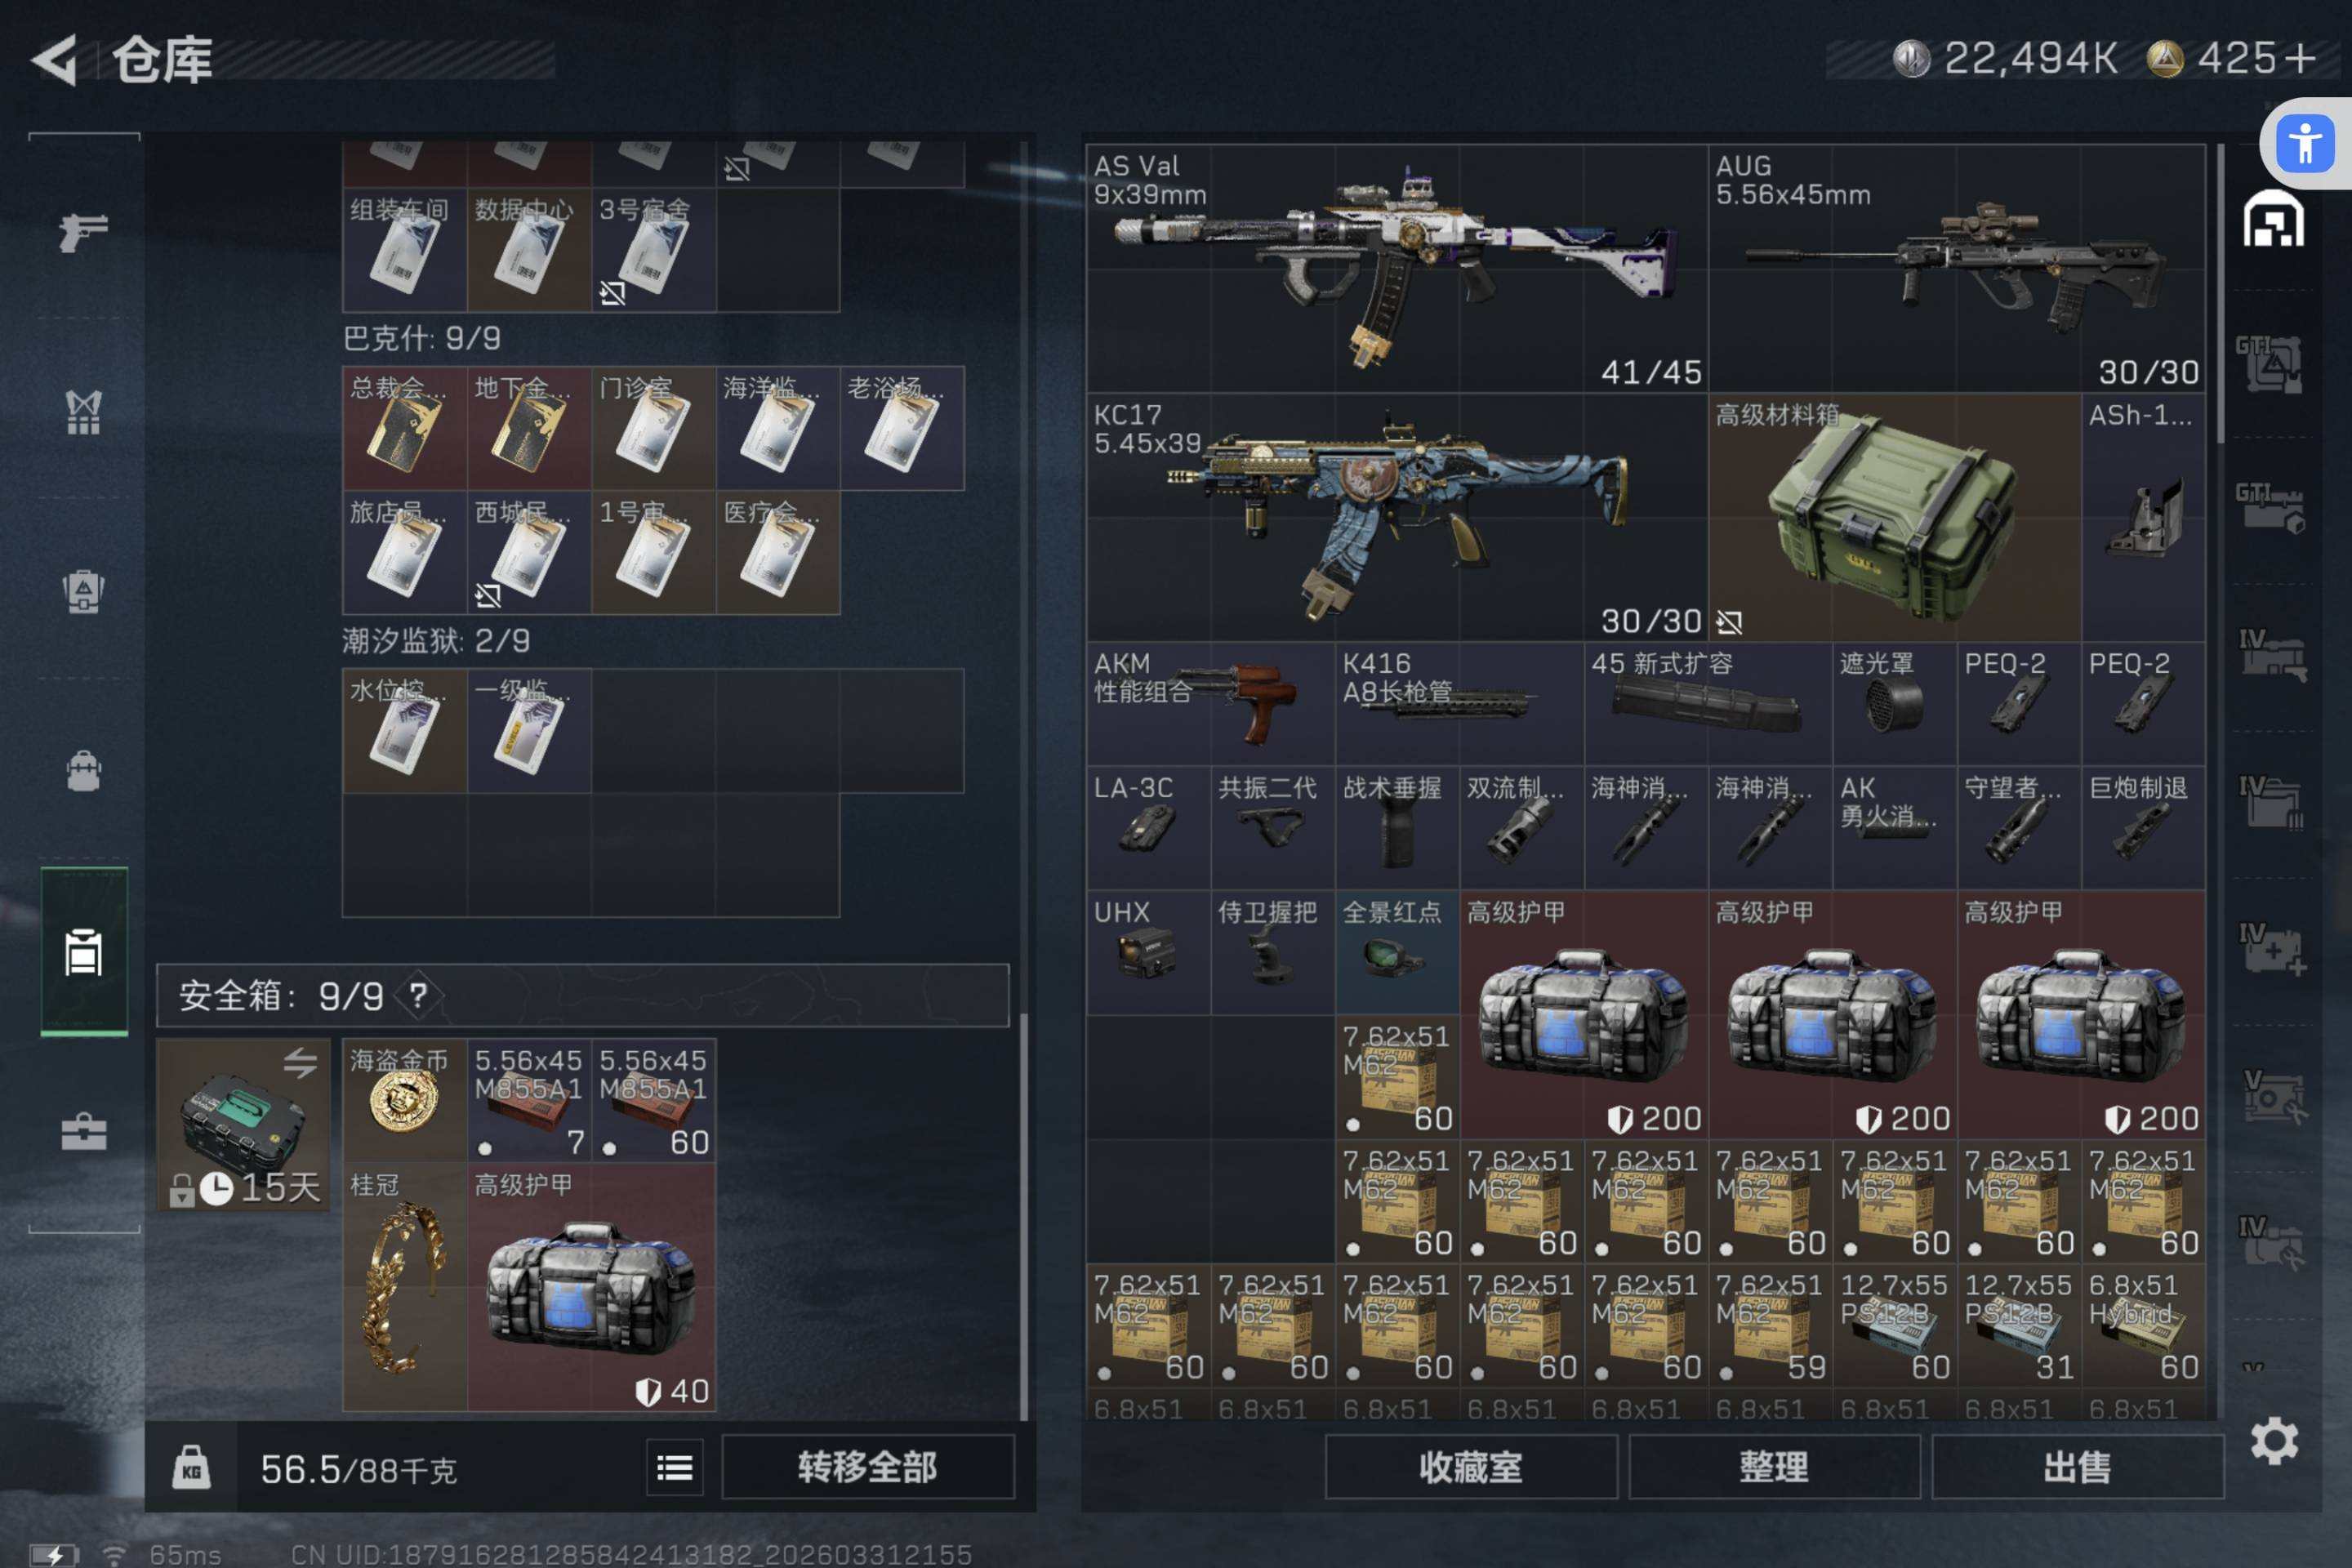
Task: Select the backpack category in left sidebar
Action: click(83, 771)
